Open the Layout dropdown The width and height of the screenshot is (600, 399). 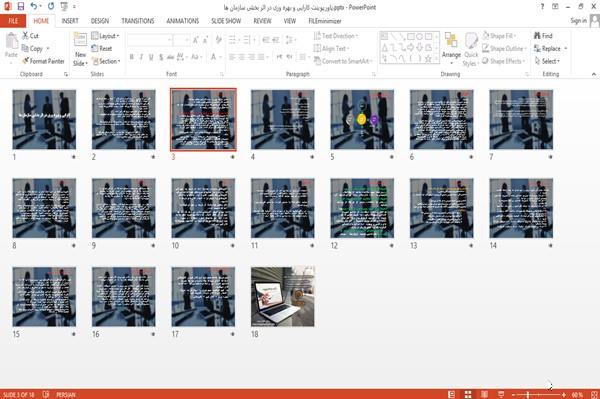[105, 36]
